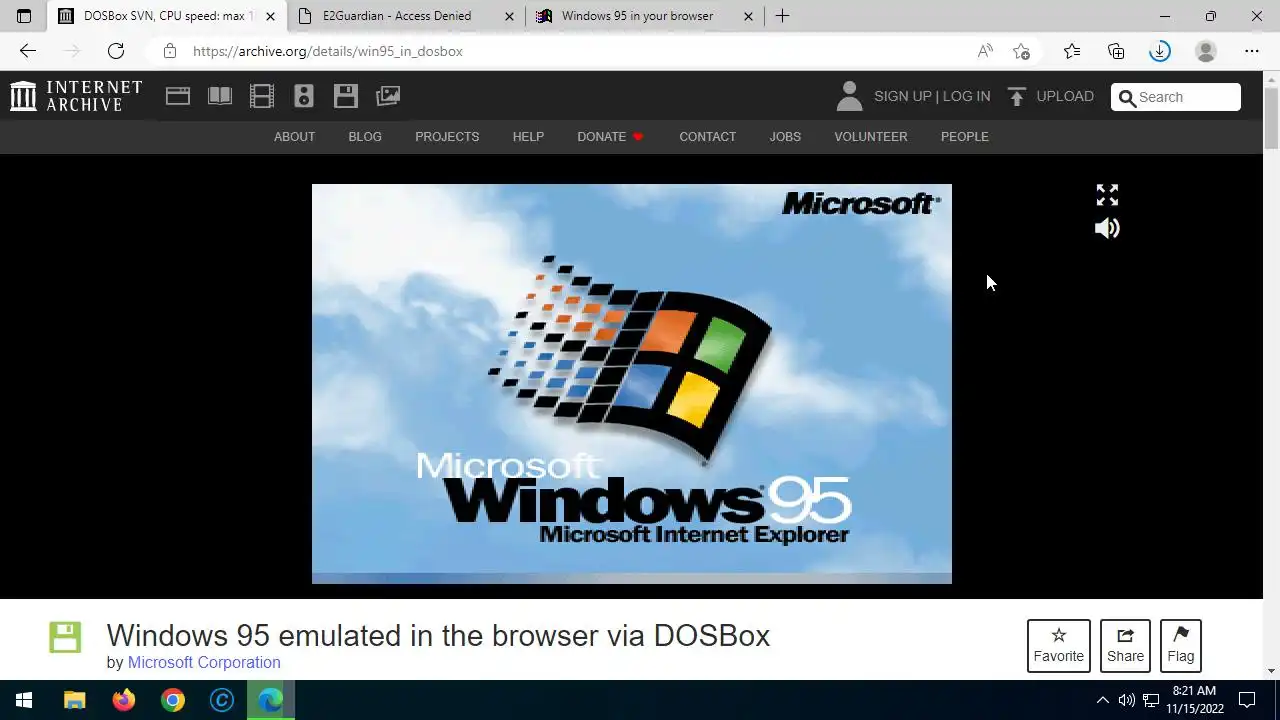
Task: Open the Software floppy disk icon
Action: [x=346, y=96]
